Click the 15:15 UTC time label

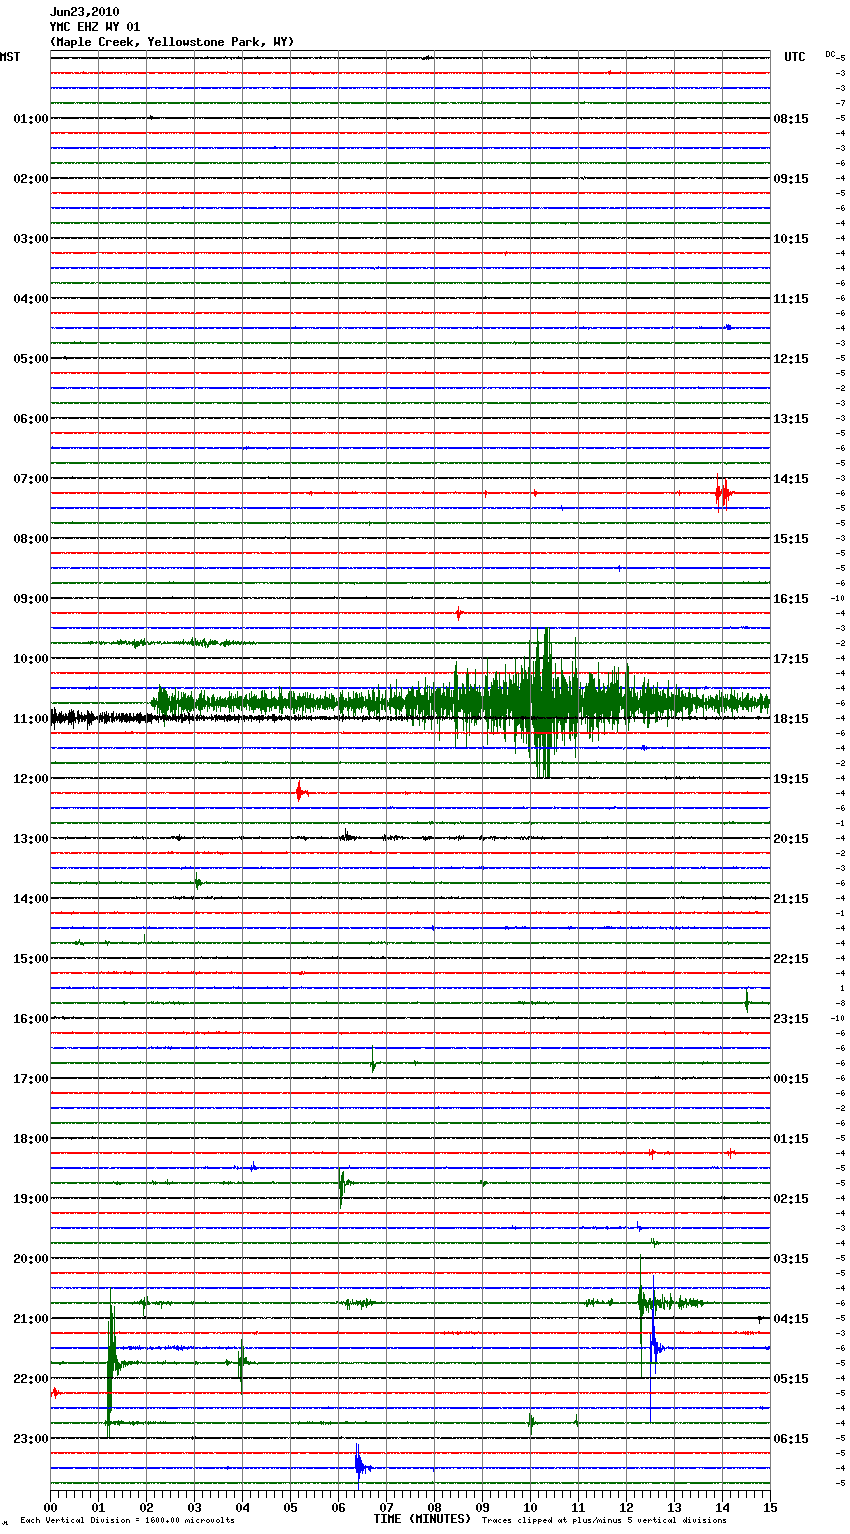click(x=791, y=539)
